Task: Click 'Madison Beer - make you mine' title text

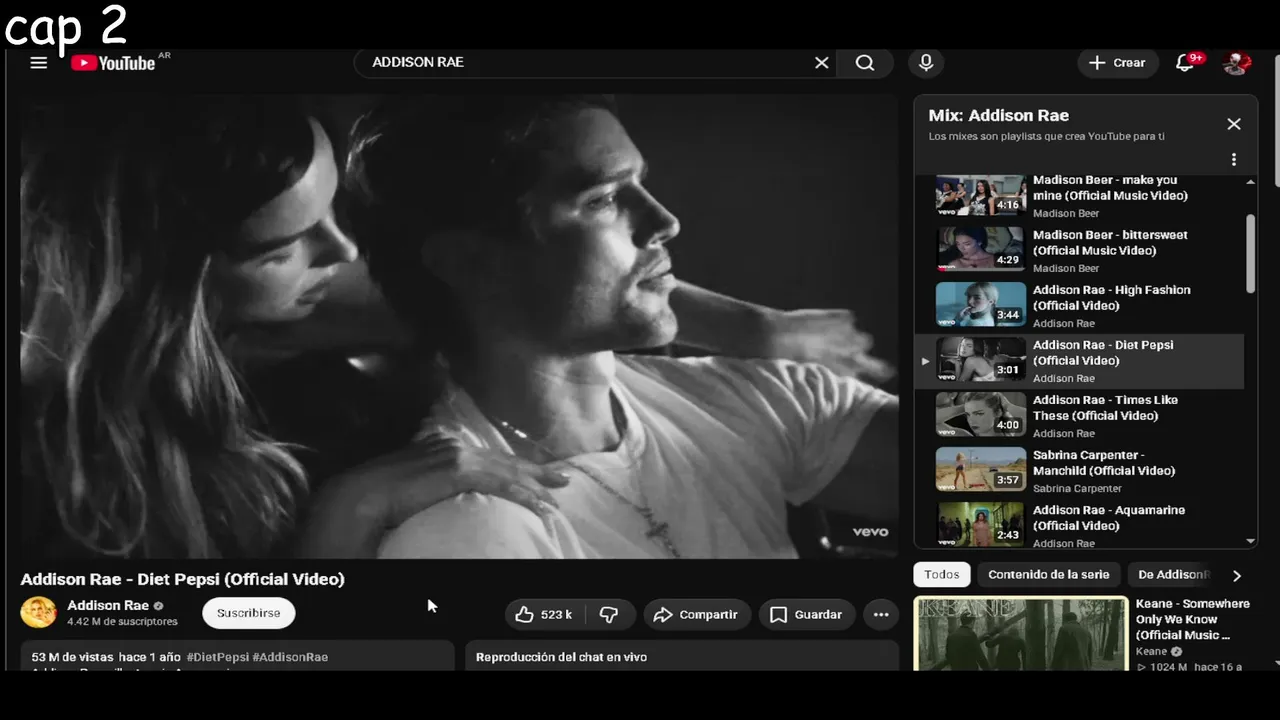Action: [x=1110, y=188]
